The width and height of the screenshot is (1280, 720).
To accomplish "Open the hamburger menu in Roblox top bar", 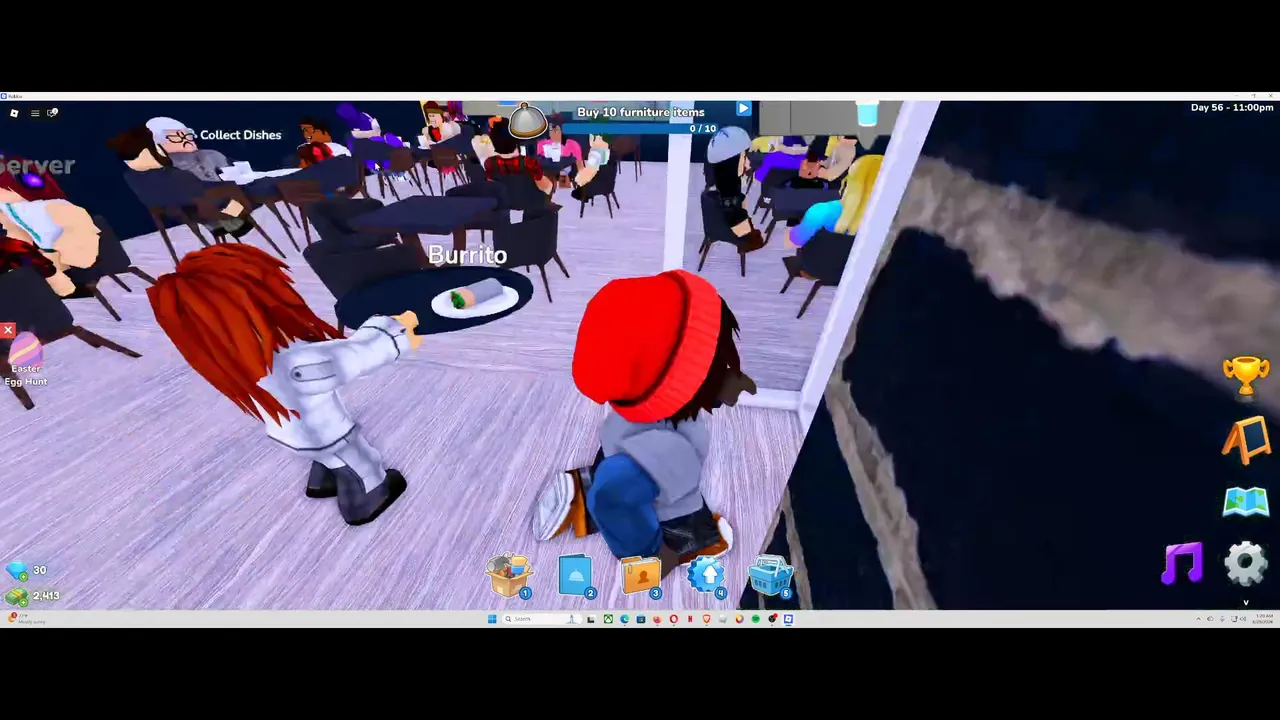I will coord(35,113).
